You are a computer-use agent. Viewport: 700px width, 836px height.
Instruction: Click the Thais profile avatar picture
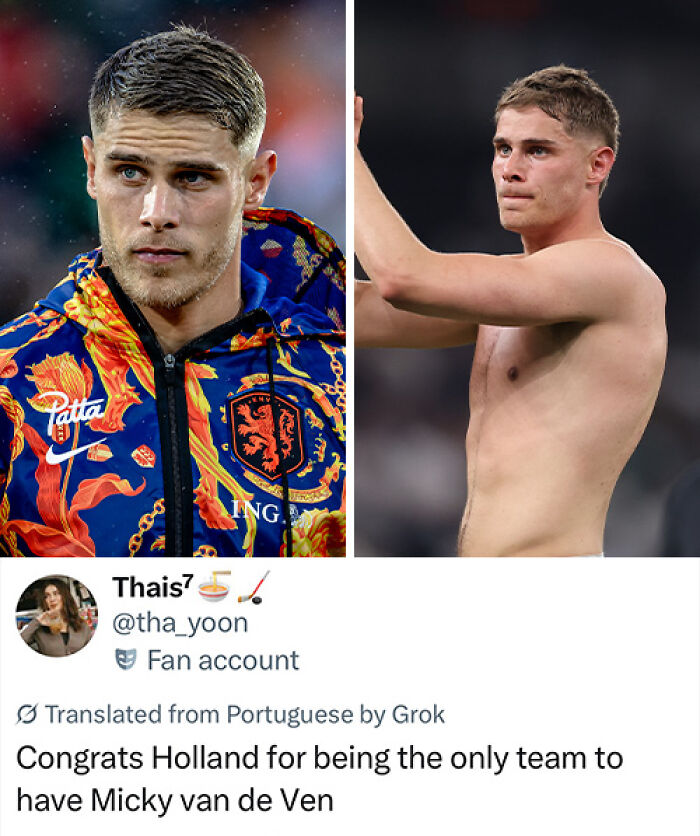pyautogui.click(x=57, y=615)
